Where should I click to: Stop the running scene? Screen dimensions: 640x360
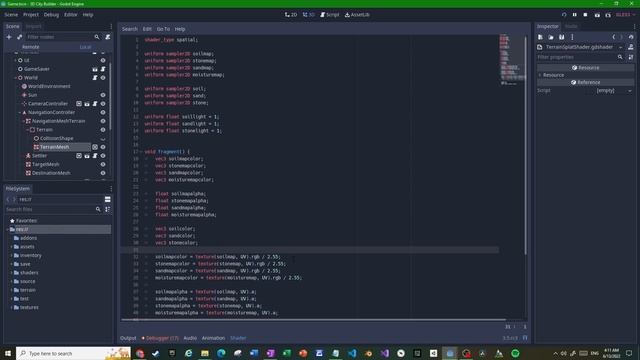click(x=585, y=15)
